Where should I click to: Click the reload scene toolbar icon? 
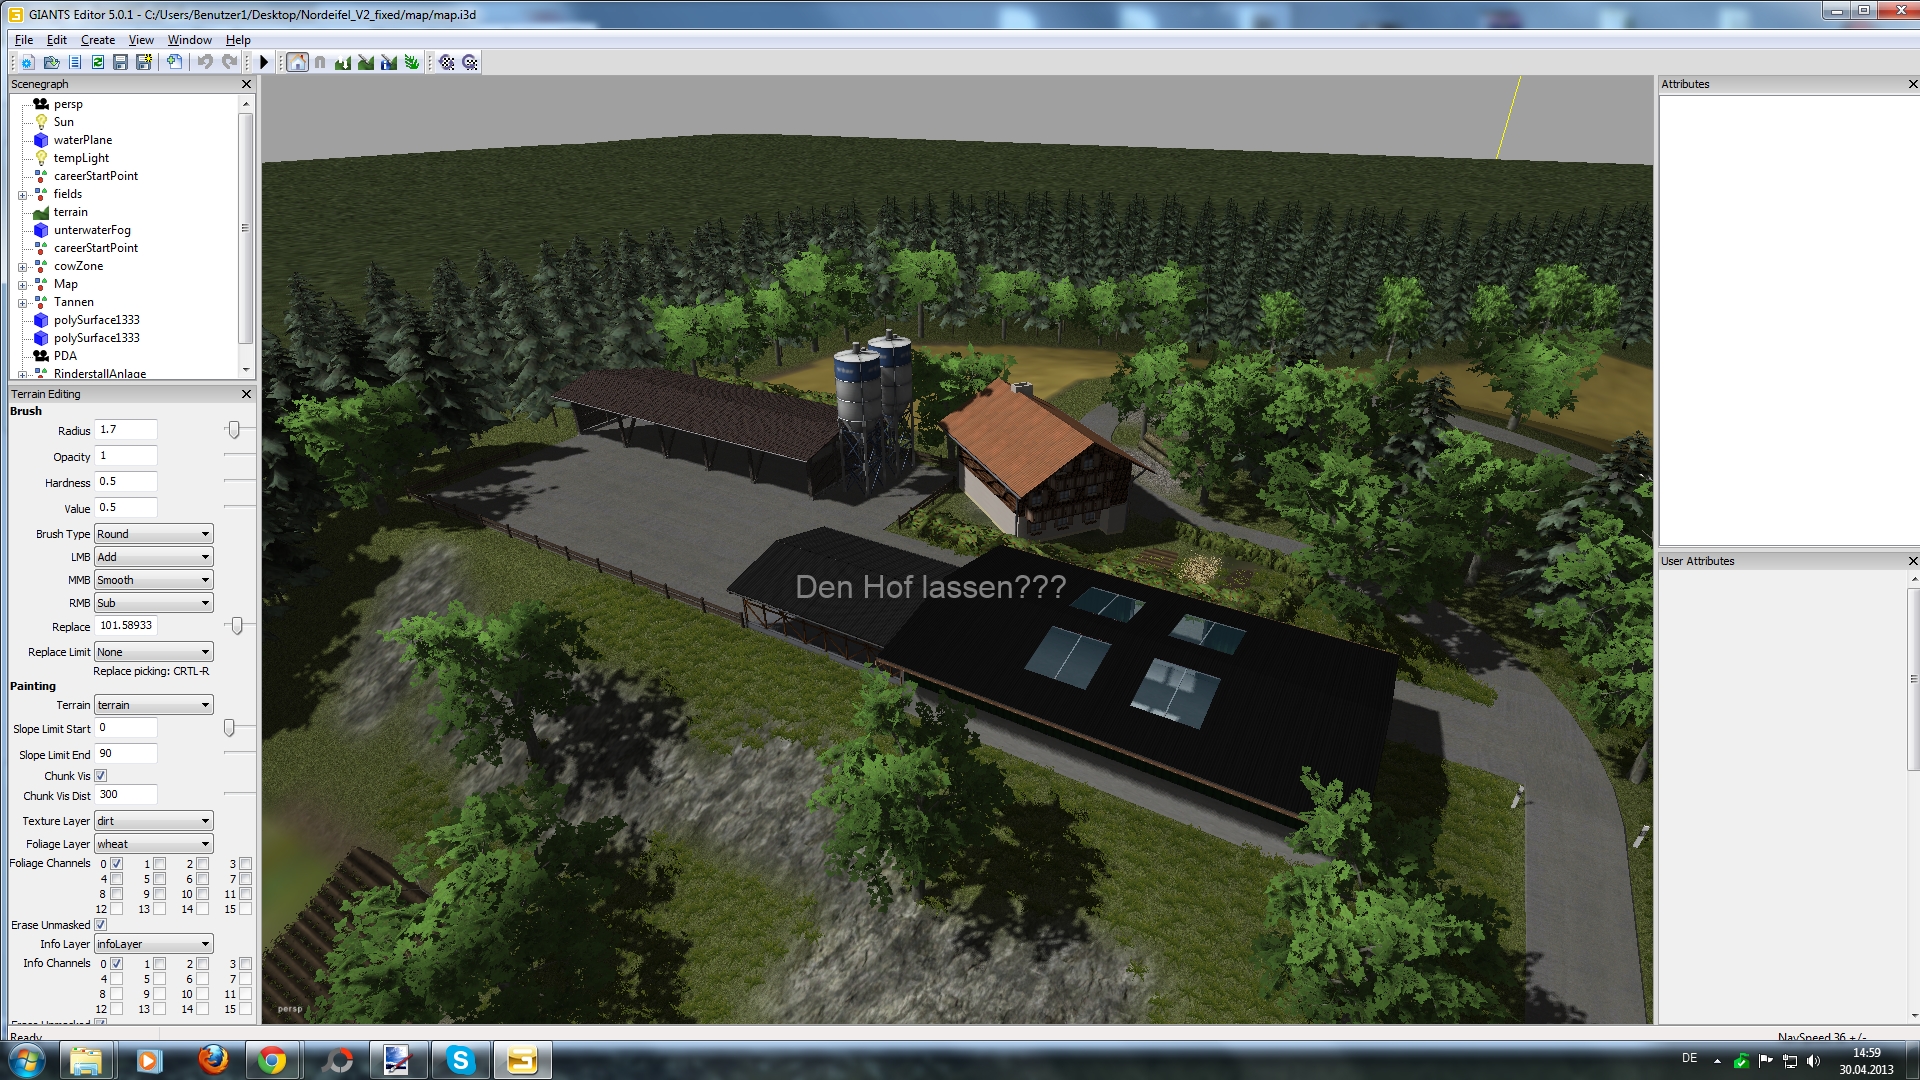coord(98,62)
